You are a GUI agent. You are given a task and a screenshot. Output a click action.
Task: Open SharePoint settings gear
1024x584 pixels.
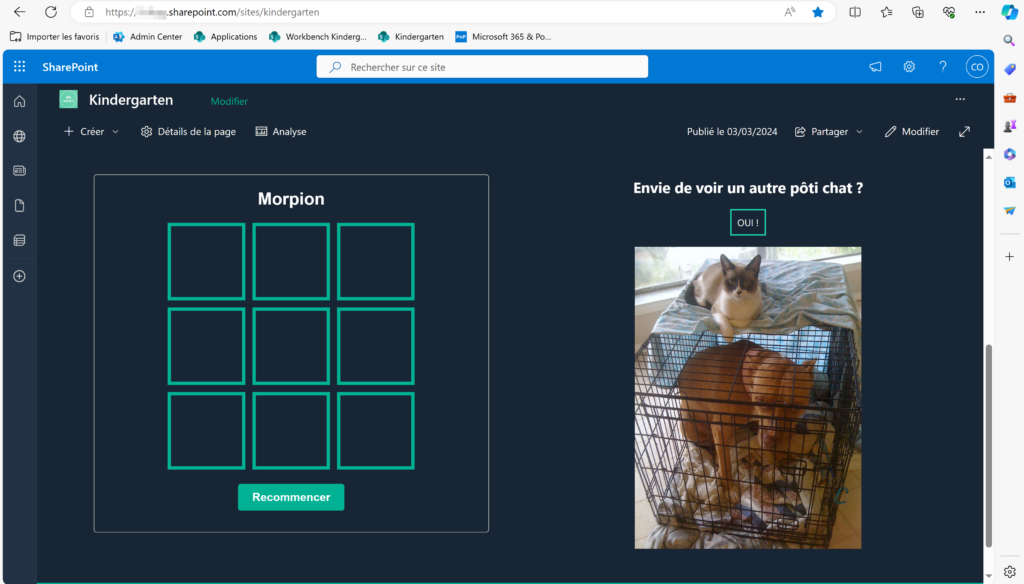click(x=909, y=67)
